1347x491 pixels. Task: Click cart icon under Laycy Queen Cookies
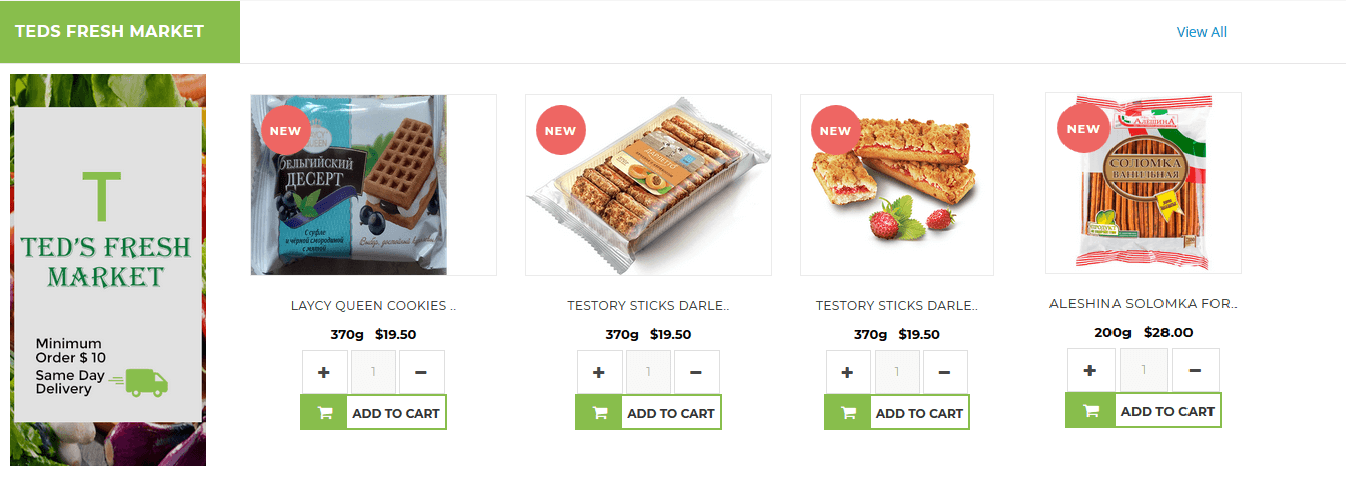[x=324, y=413]
